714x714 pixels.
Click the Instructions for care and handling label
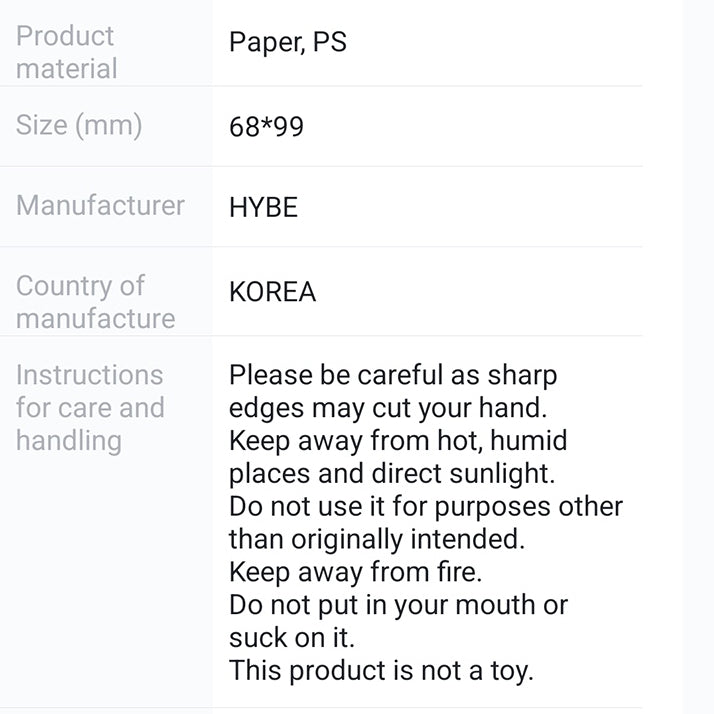[x=89, y=407]
